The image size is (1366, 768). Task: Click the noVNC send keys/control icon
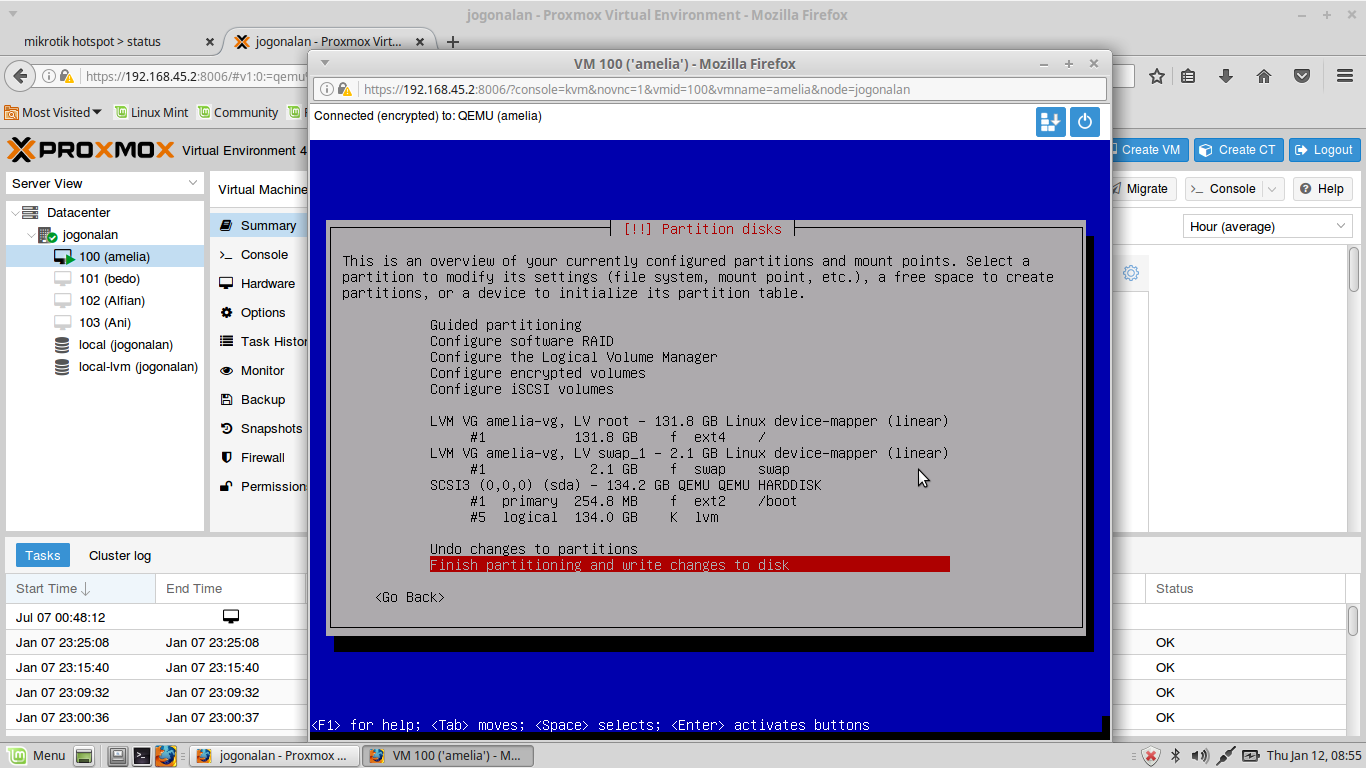1051,122
